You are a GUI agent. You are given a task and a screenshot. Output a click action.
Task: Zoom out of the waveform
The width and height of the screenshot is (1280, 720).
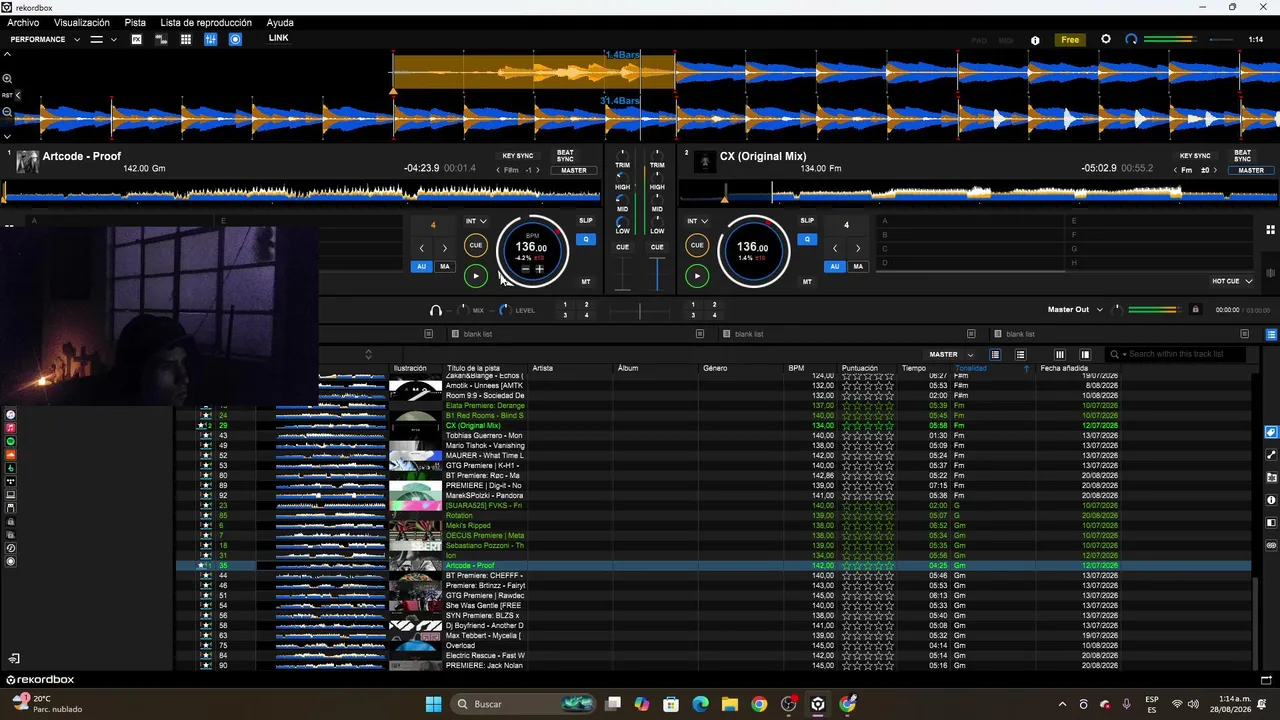coord(7,112)
